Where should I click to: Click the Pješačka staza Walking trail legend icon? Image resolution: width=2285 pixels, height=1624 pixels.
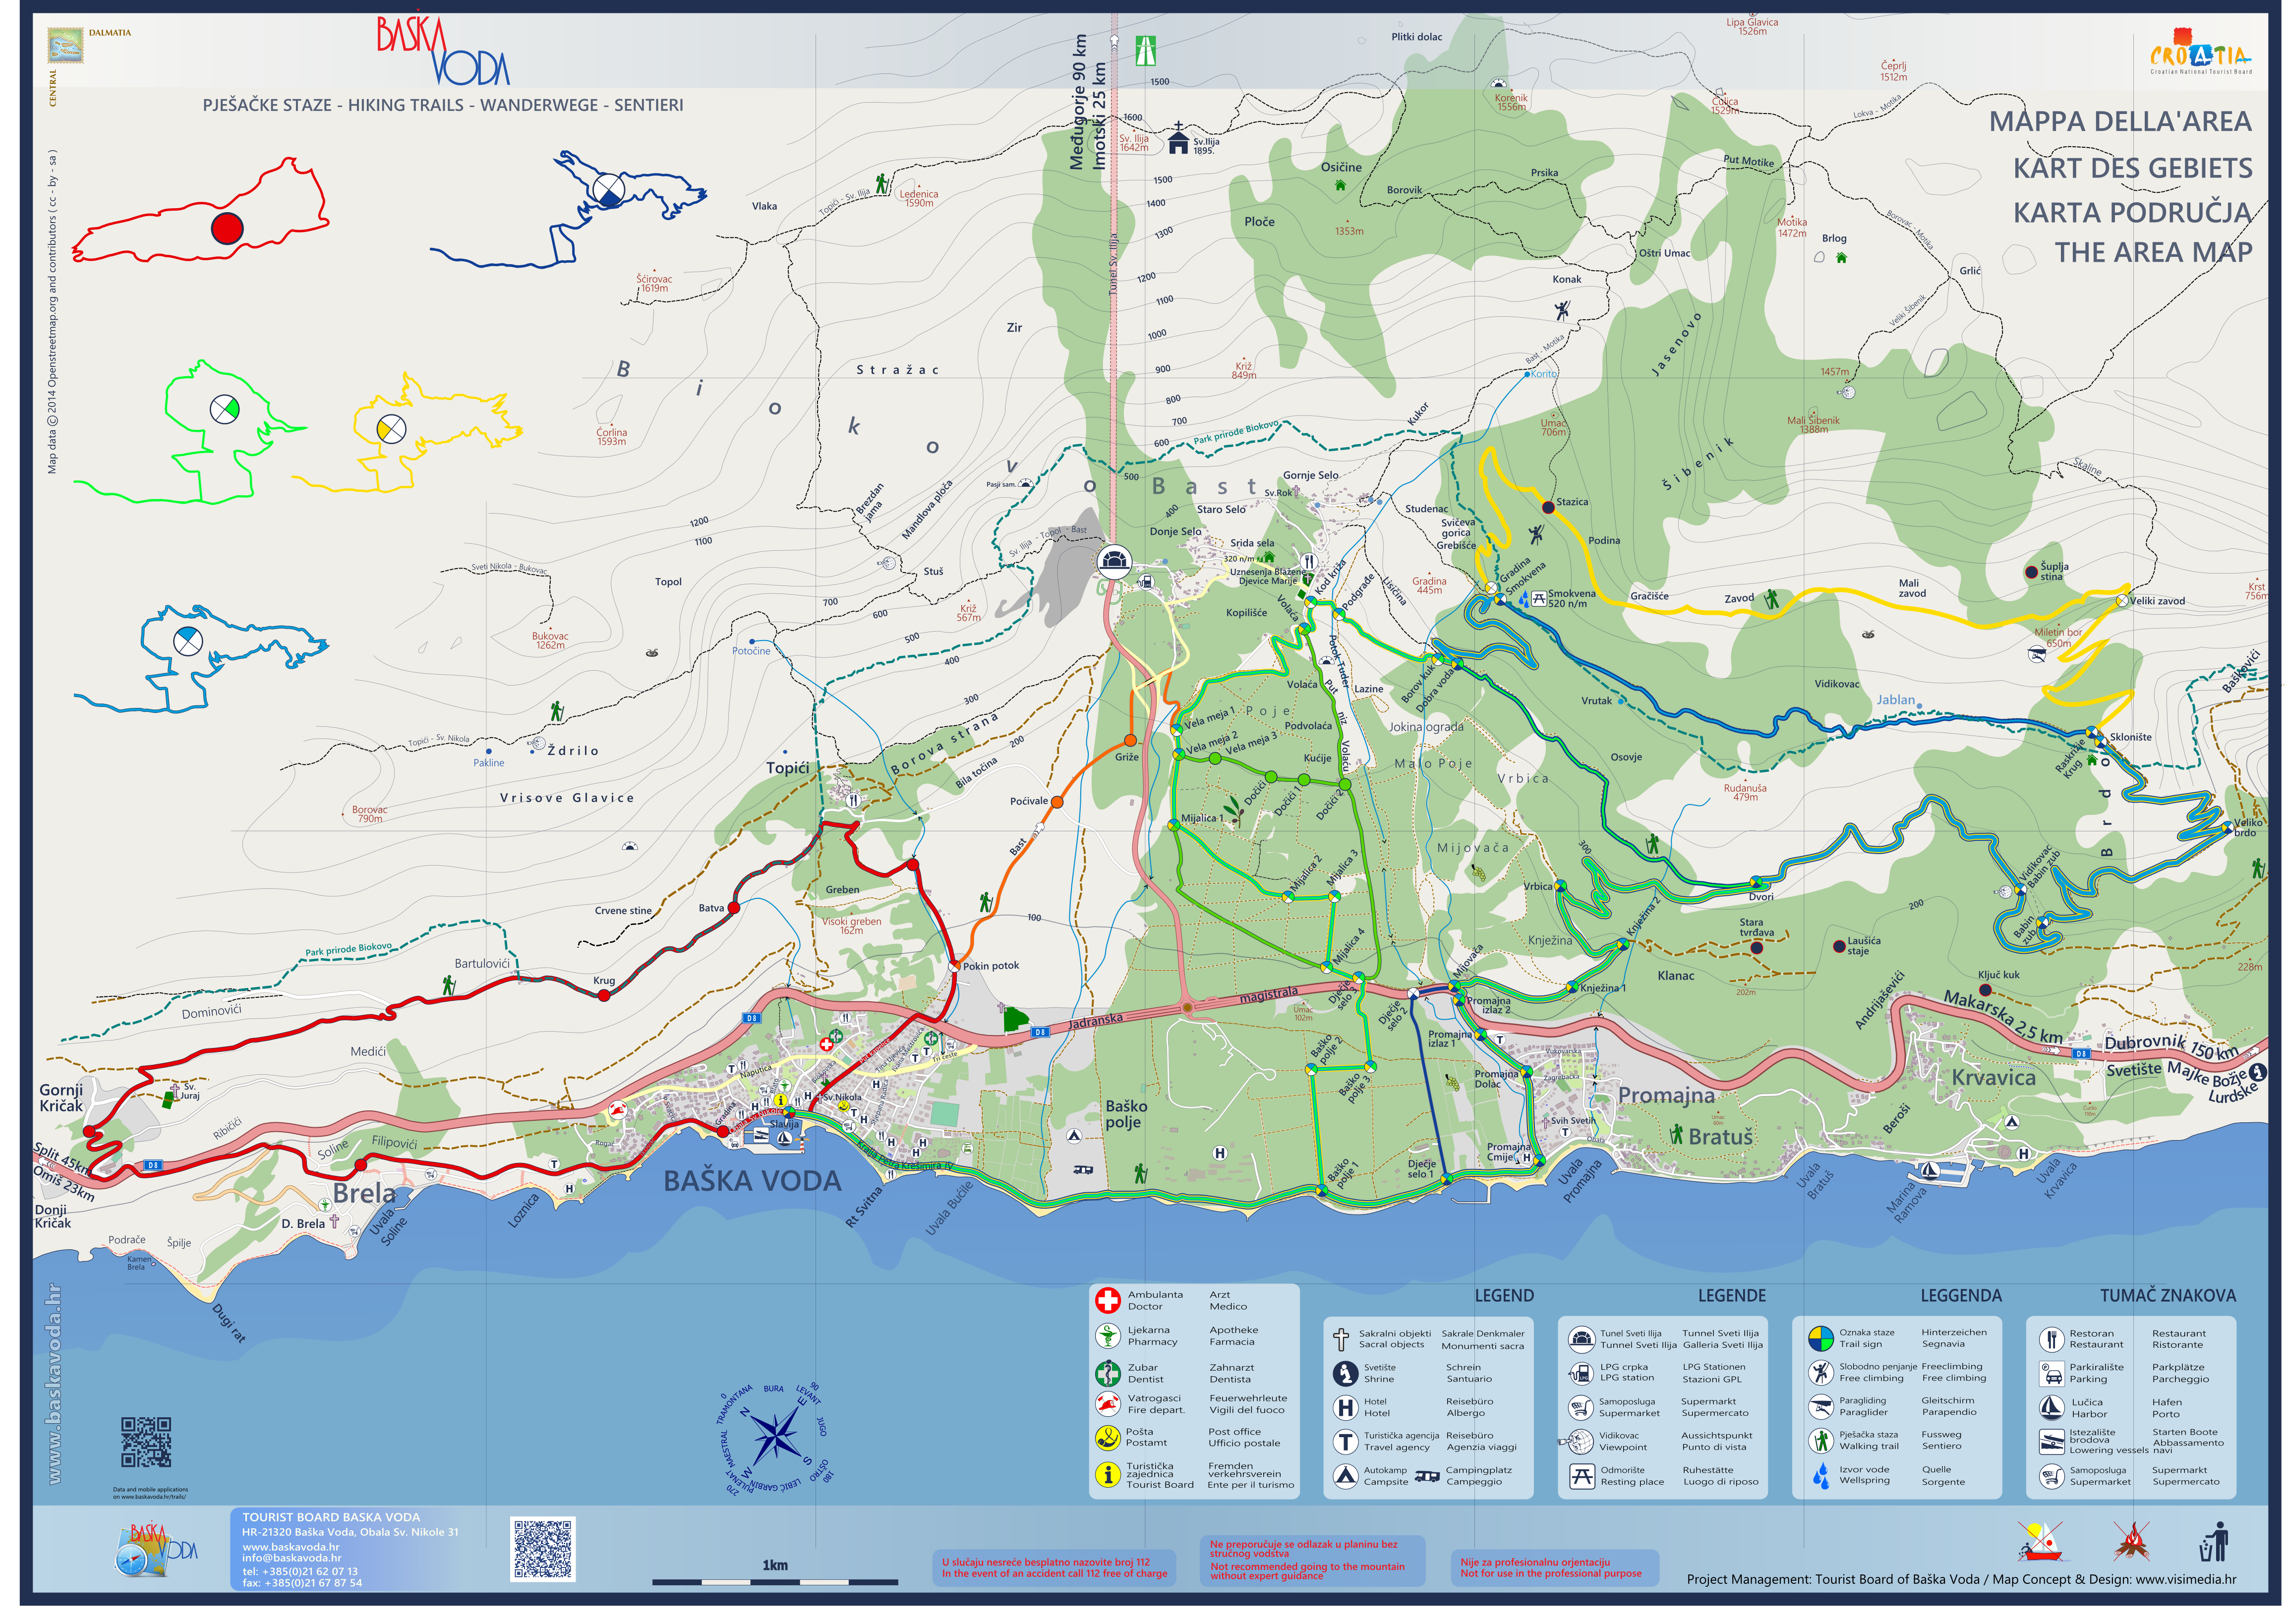point(1820,1440)
